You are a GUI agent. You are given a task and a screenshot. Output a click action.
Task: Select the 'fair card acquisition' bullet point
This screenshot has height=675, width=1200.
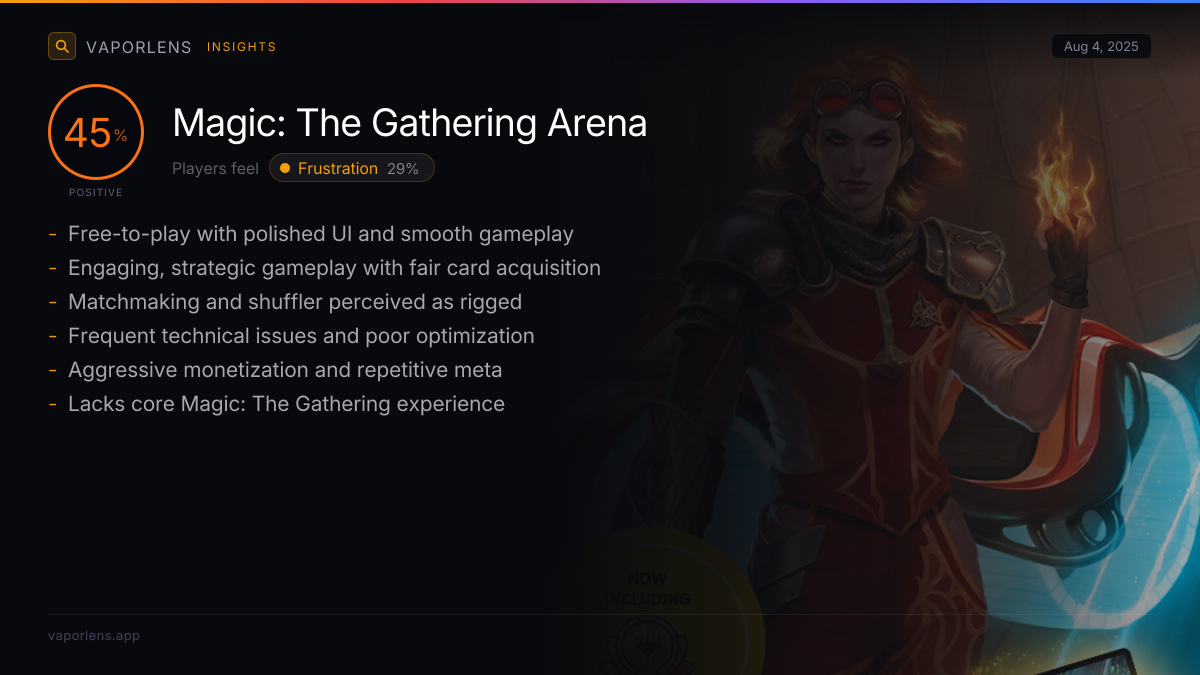click(334, 268)
